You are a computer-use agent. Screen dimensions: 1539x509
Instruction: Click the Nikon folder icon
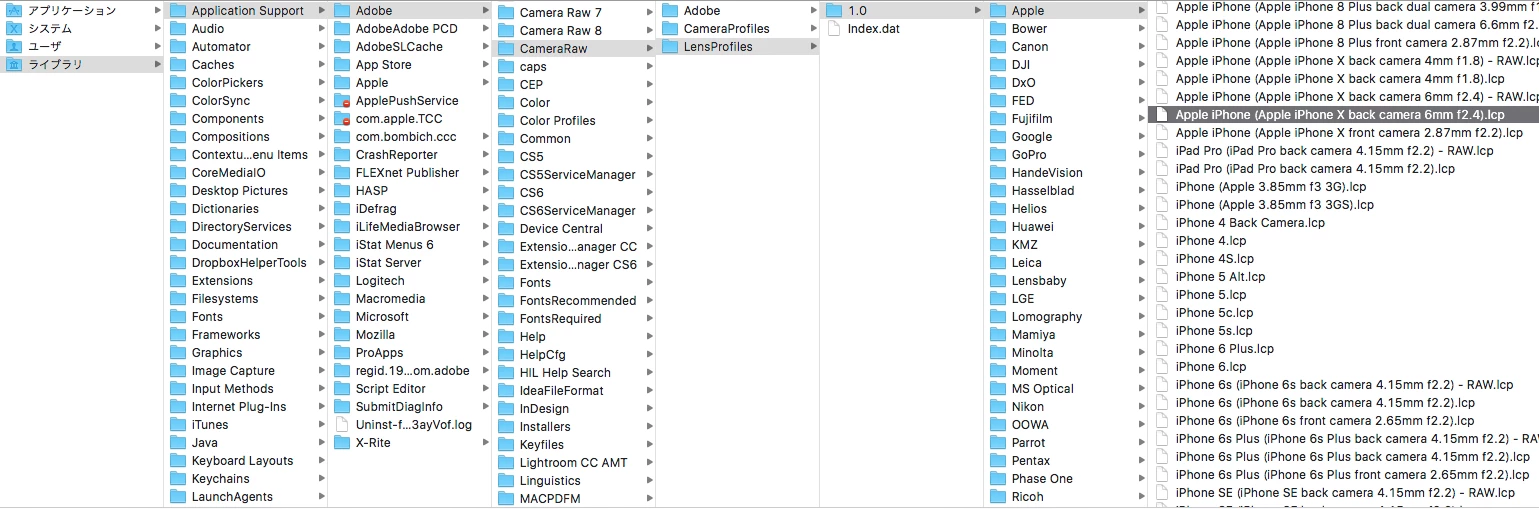point(998,406)
